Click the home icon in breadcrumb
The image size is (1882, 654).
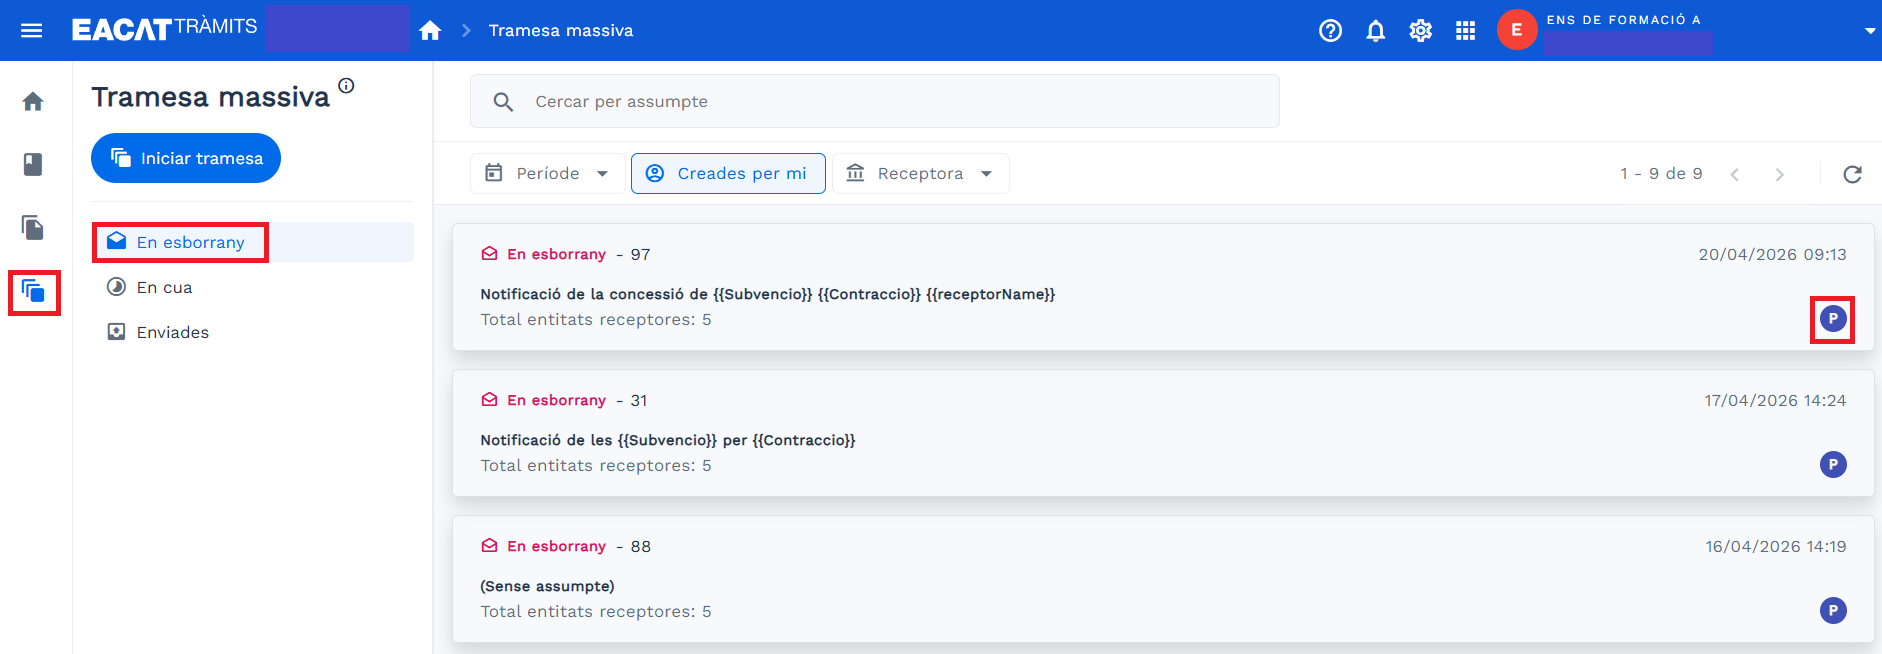pyautogui.click(x=430, y=31)
